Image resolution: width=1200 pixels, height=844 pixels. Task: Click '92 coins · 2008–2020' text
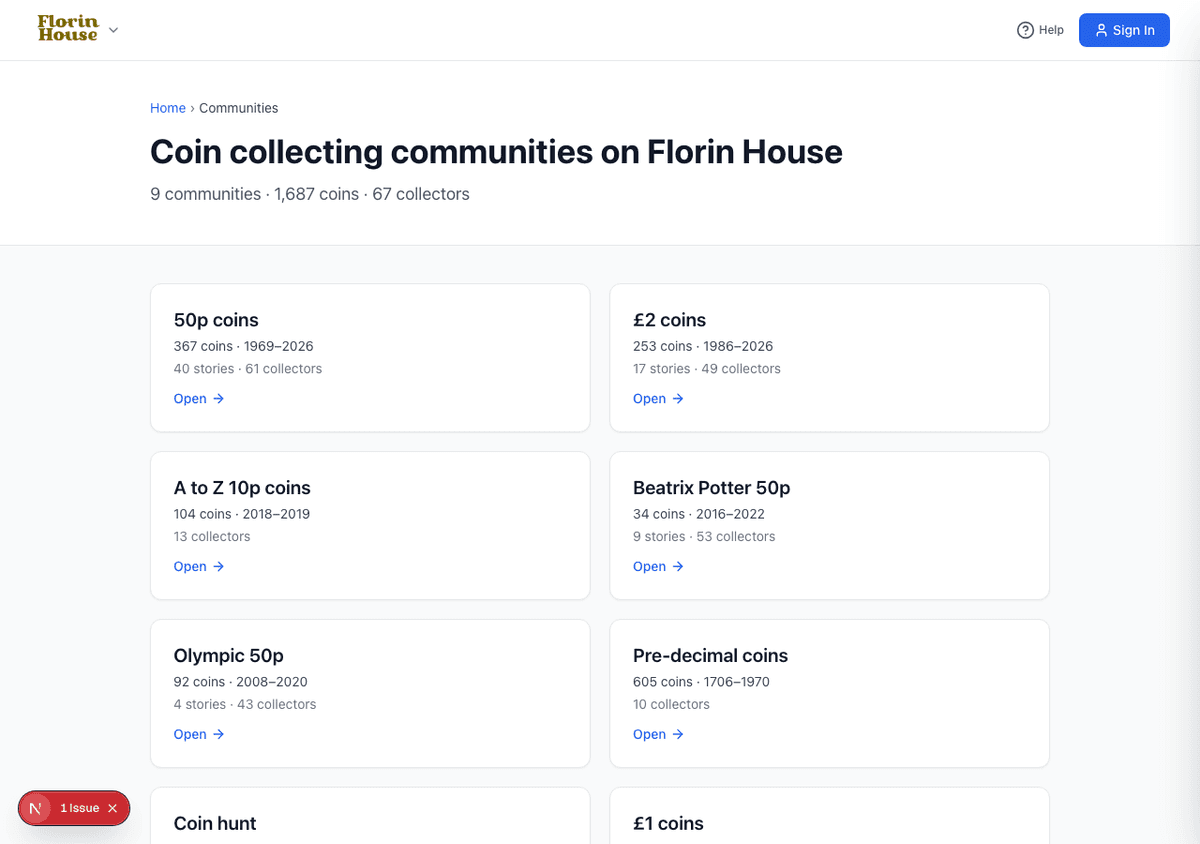(x=241, y=682)
